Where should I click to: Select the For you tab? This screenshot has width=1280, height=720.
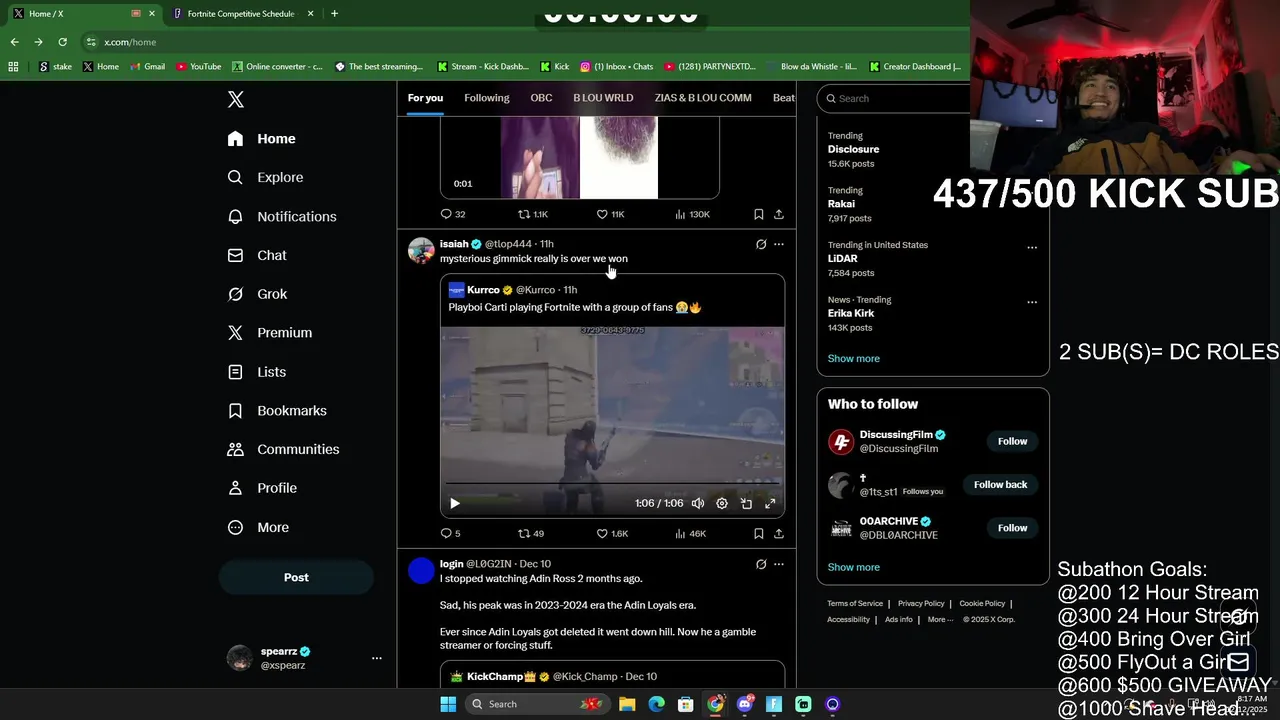pos(425,98)
